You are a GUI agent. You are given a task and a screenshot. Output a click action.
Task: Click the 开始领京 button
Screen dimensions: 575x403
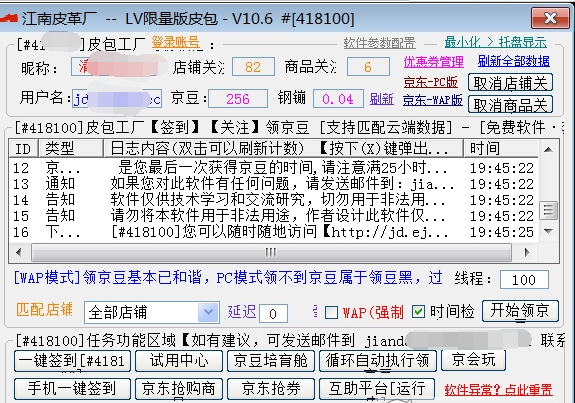(x=520, y=311)
